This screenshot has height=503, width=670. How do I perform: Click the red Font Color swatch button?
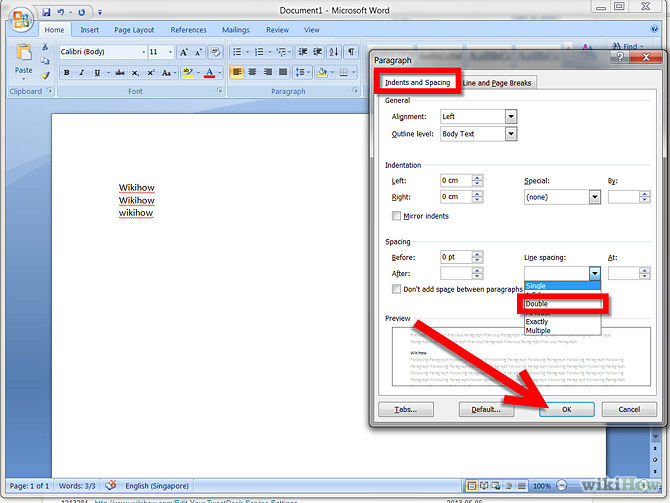[x=210, y=73]
